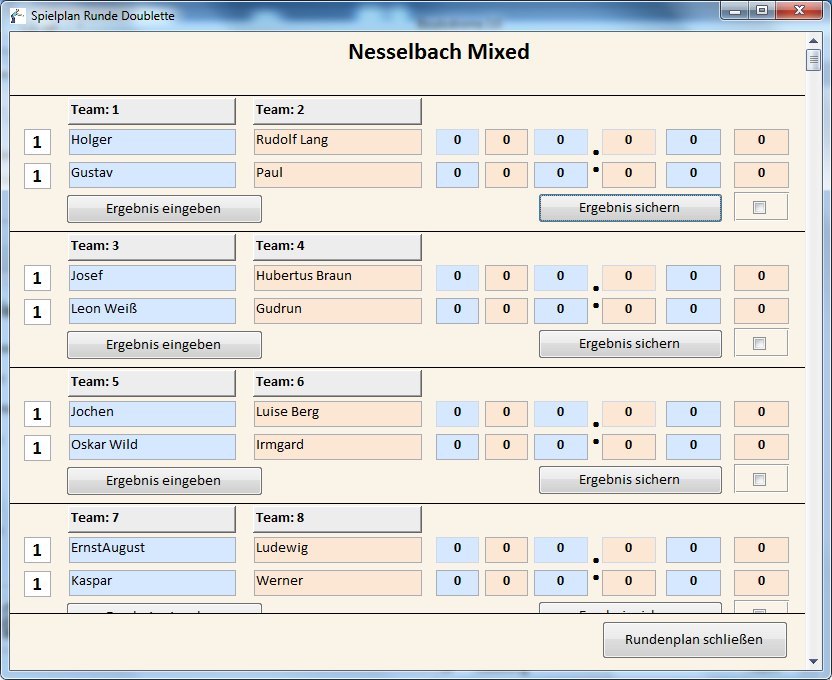Click the vertical scrollbar thumb
Screen dimensions: 832x680
pos(814,60)
